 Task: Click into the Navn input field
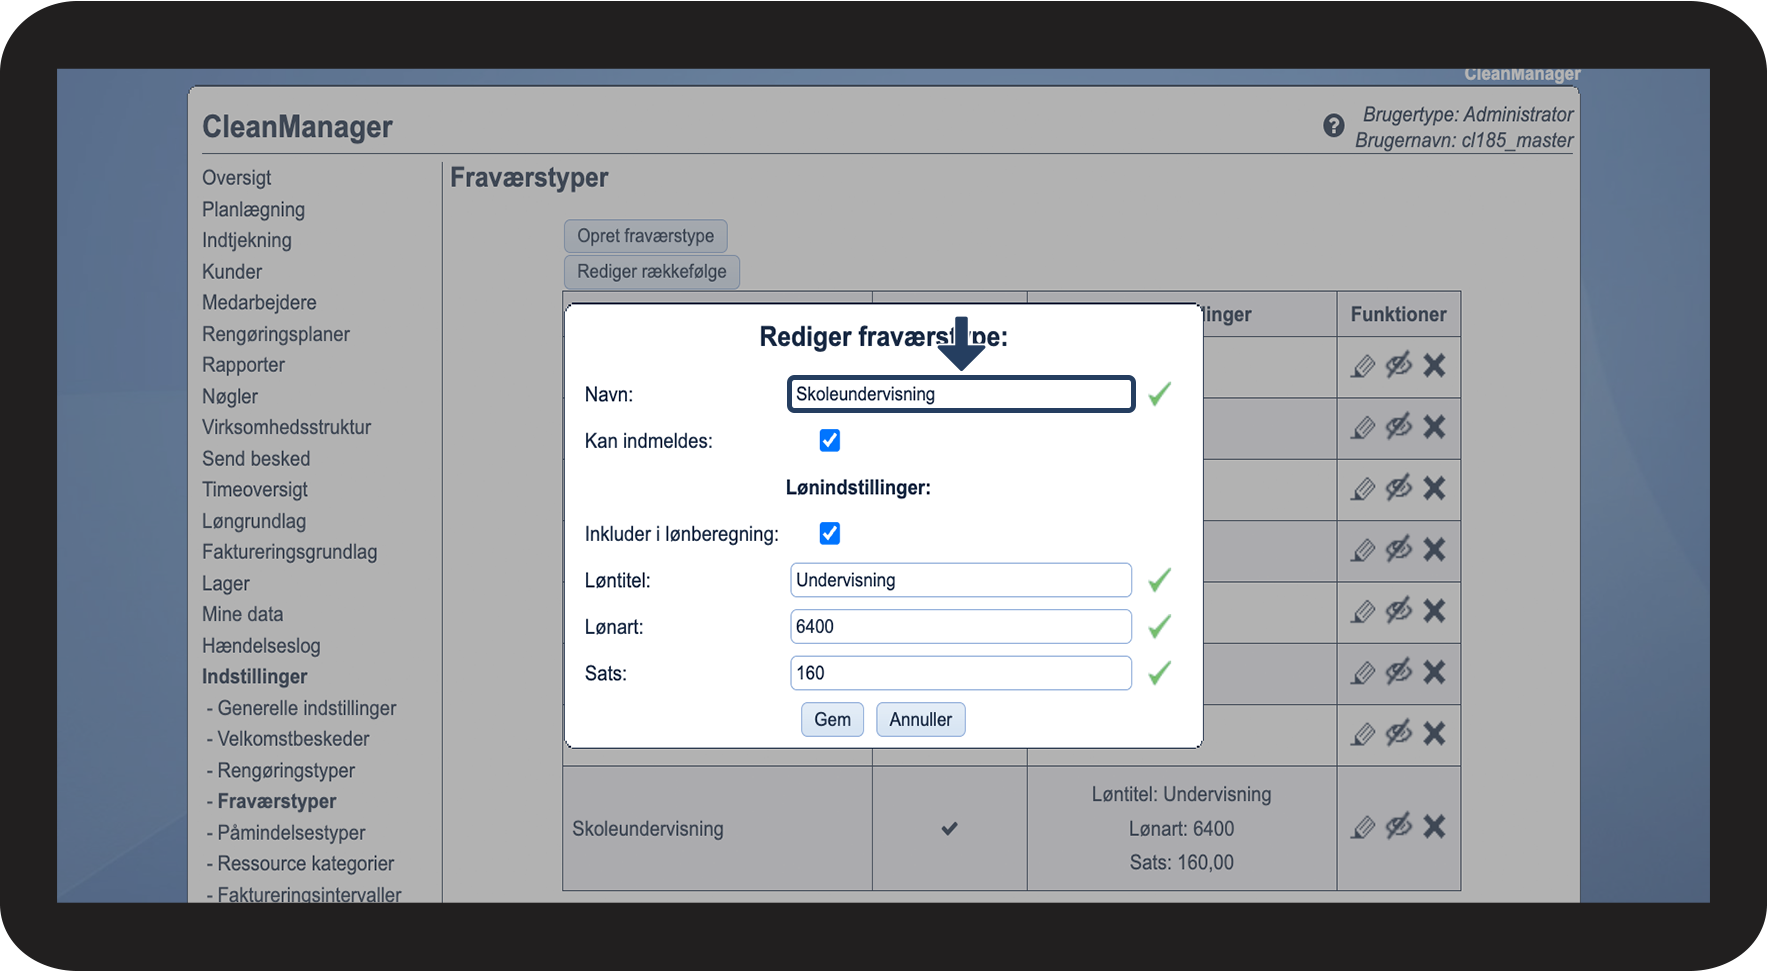(960, 394)
